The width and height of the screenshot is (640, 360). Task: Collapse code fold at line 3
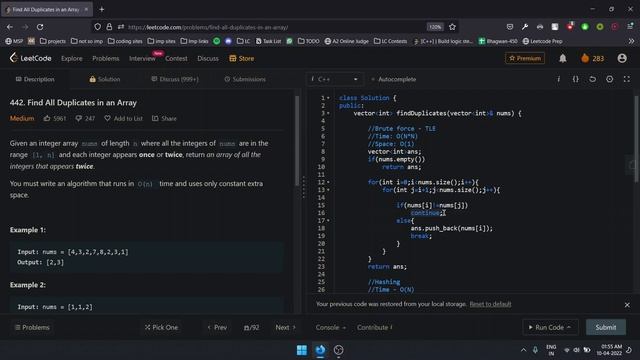(328, 113)
